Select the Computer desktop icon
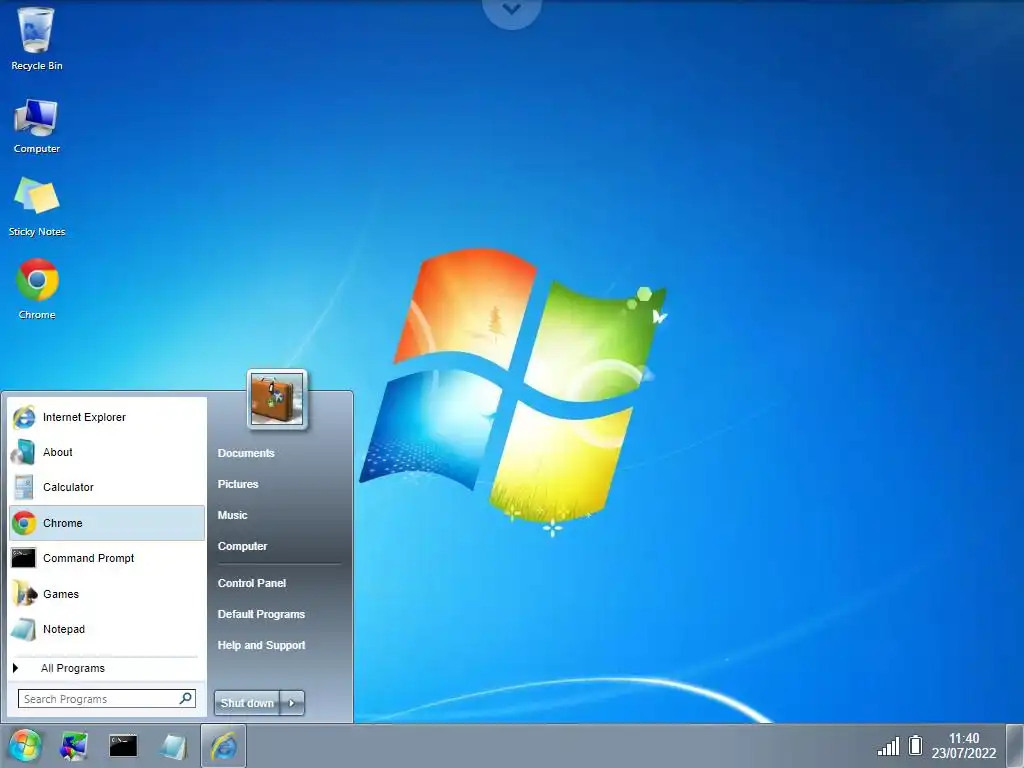 click(37, 126)
